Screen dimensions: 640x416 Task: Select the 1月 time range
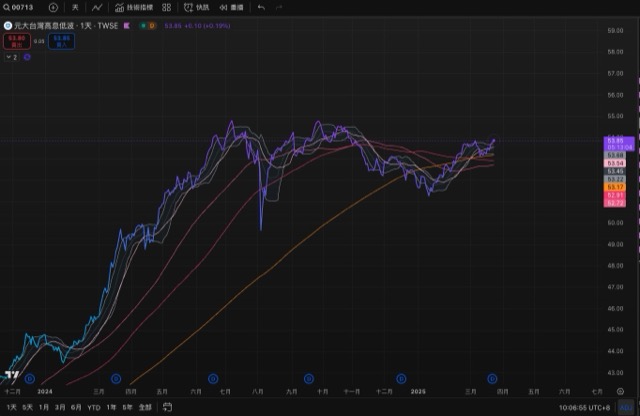(x=44, y=407)
